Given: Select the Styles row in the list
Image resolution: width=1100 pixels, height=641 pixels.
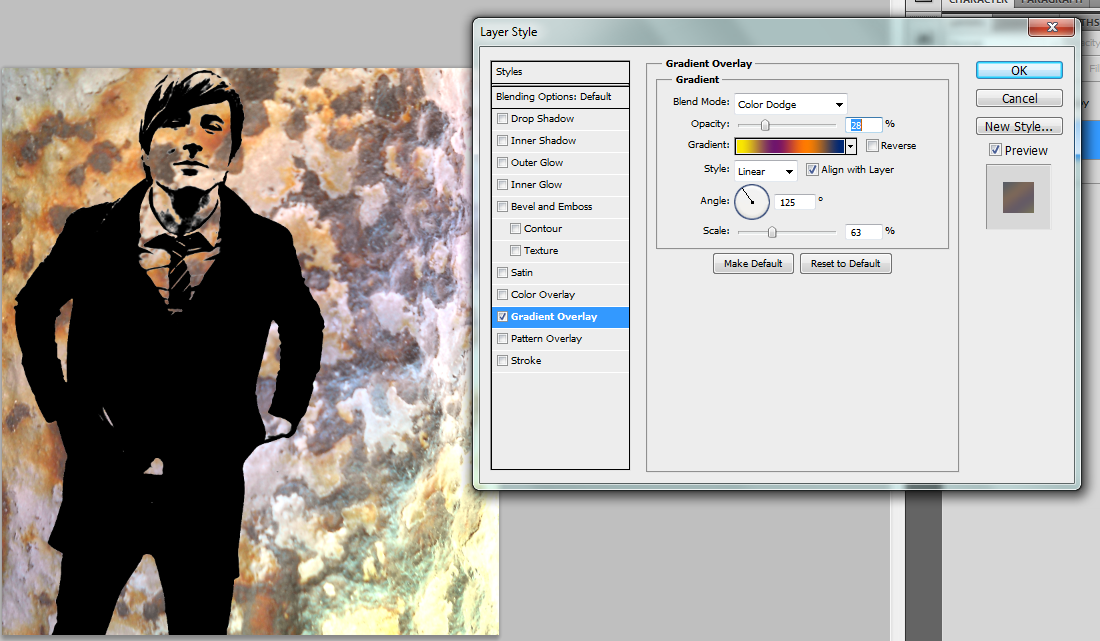Looking at the screenshot, I should point(560,72).
